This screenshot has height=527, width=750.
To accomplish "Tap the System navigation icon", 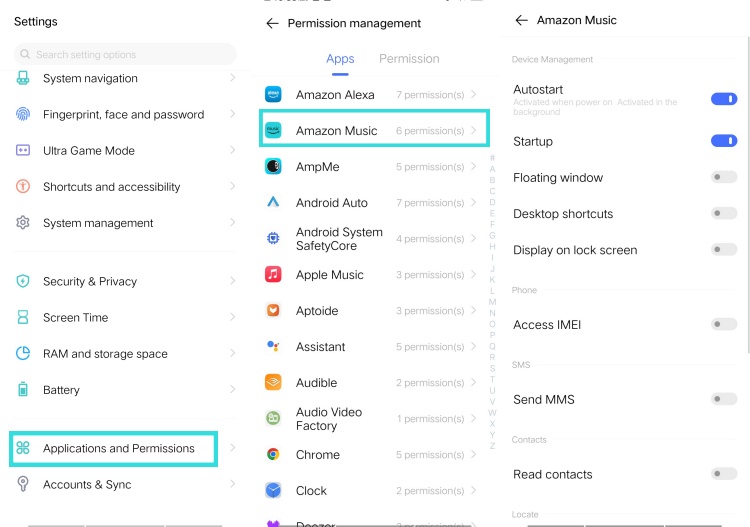I will [23, 77].
